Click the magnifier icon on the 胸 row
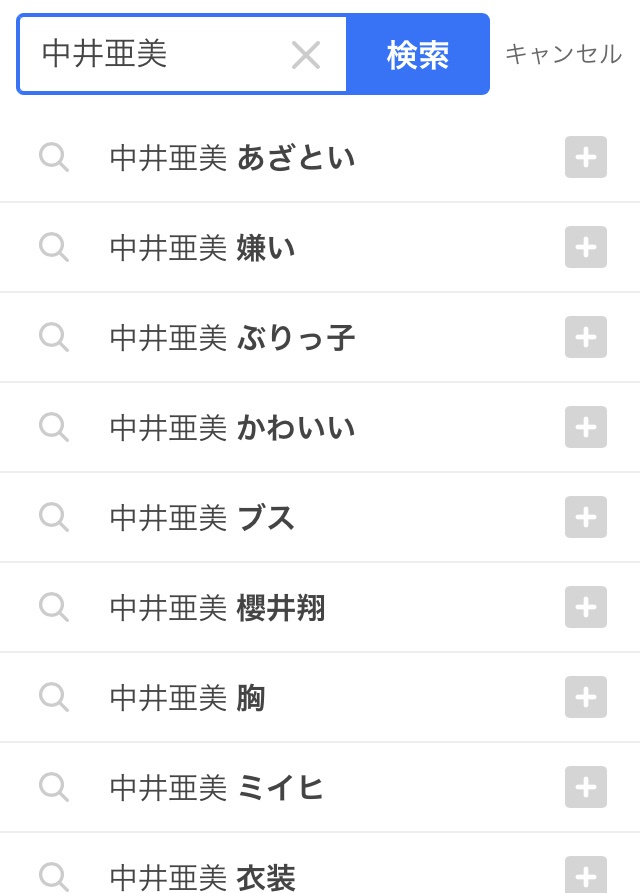640x893 pixels. pyautogui.click(x=53, y=697)
